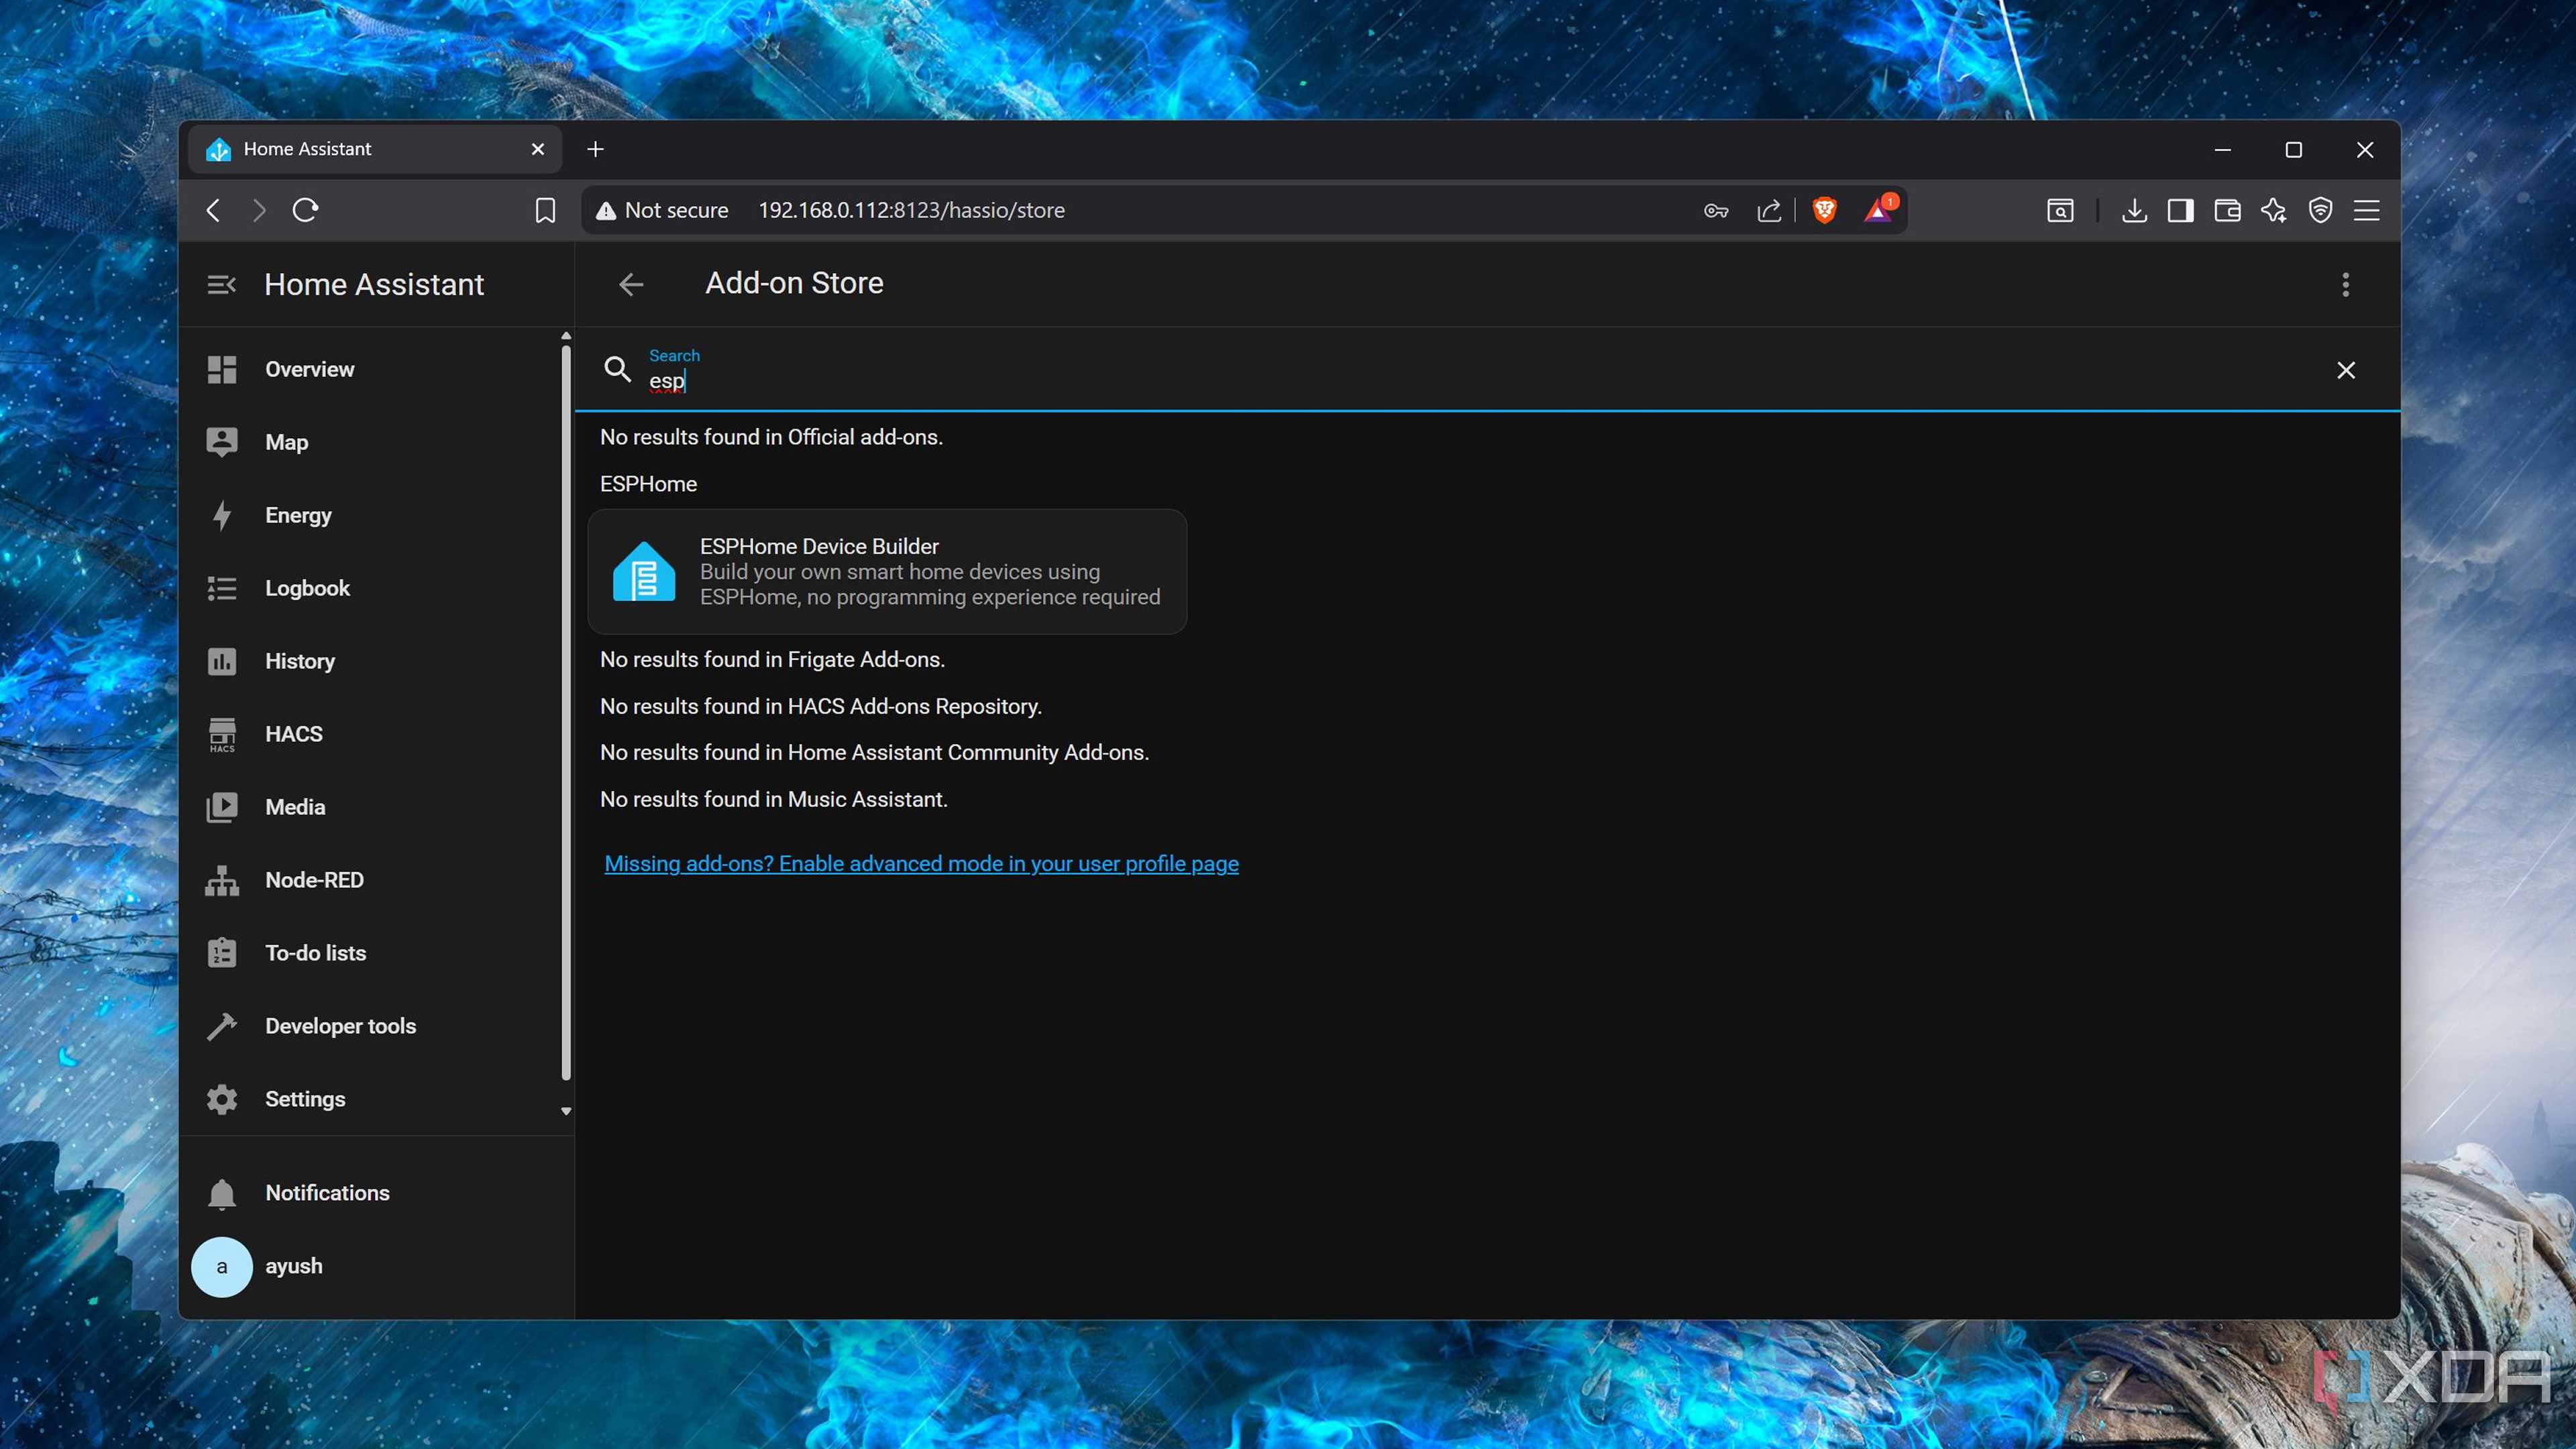Open the Settings gear in sidebar
The image size is (2576, 1449).
[222, 1099]
